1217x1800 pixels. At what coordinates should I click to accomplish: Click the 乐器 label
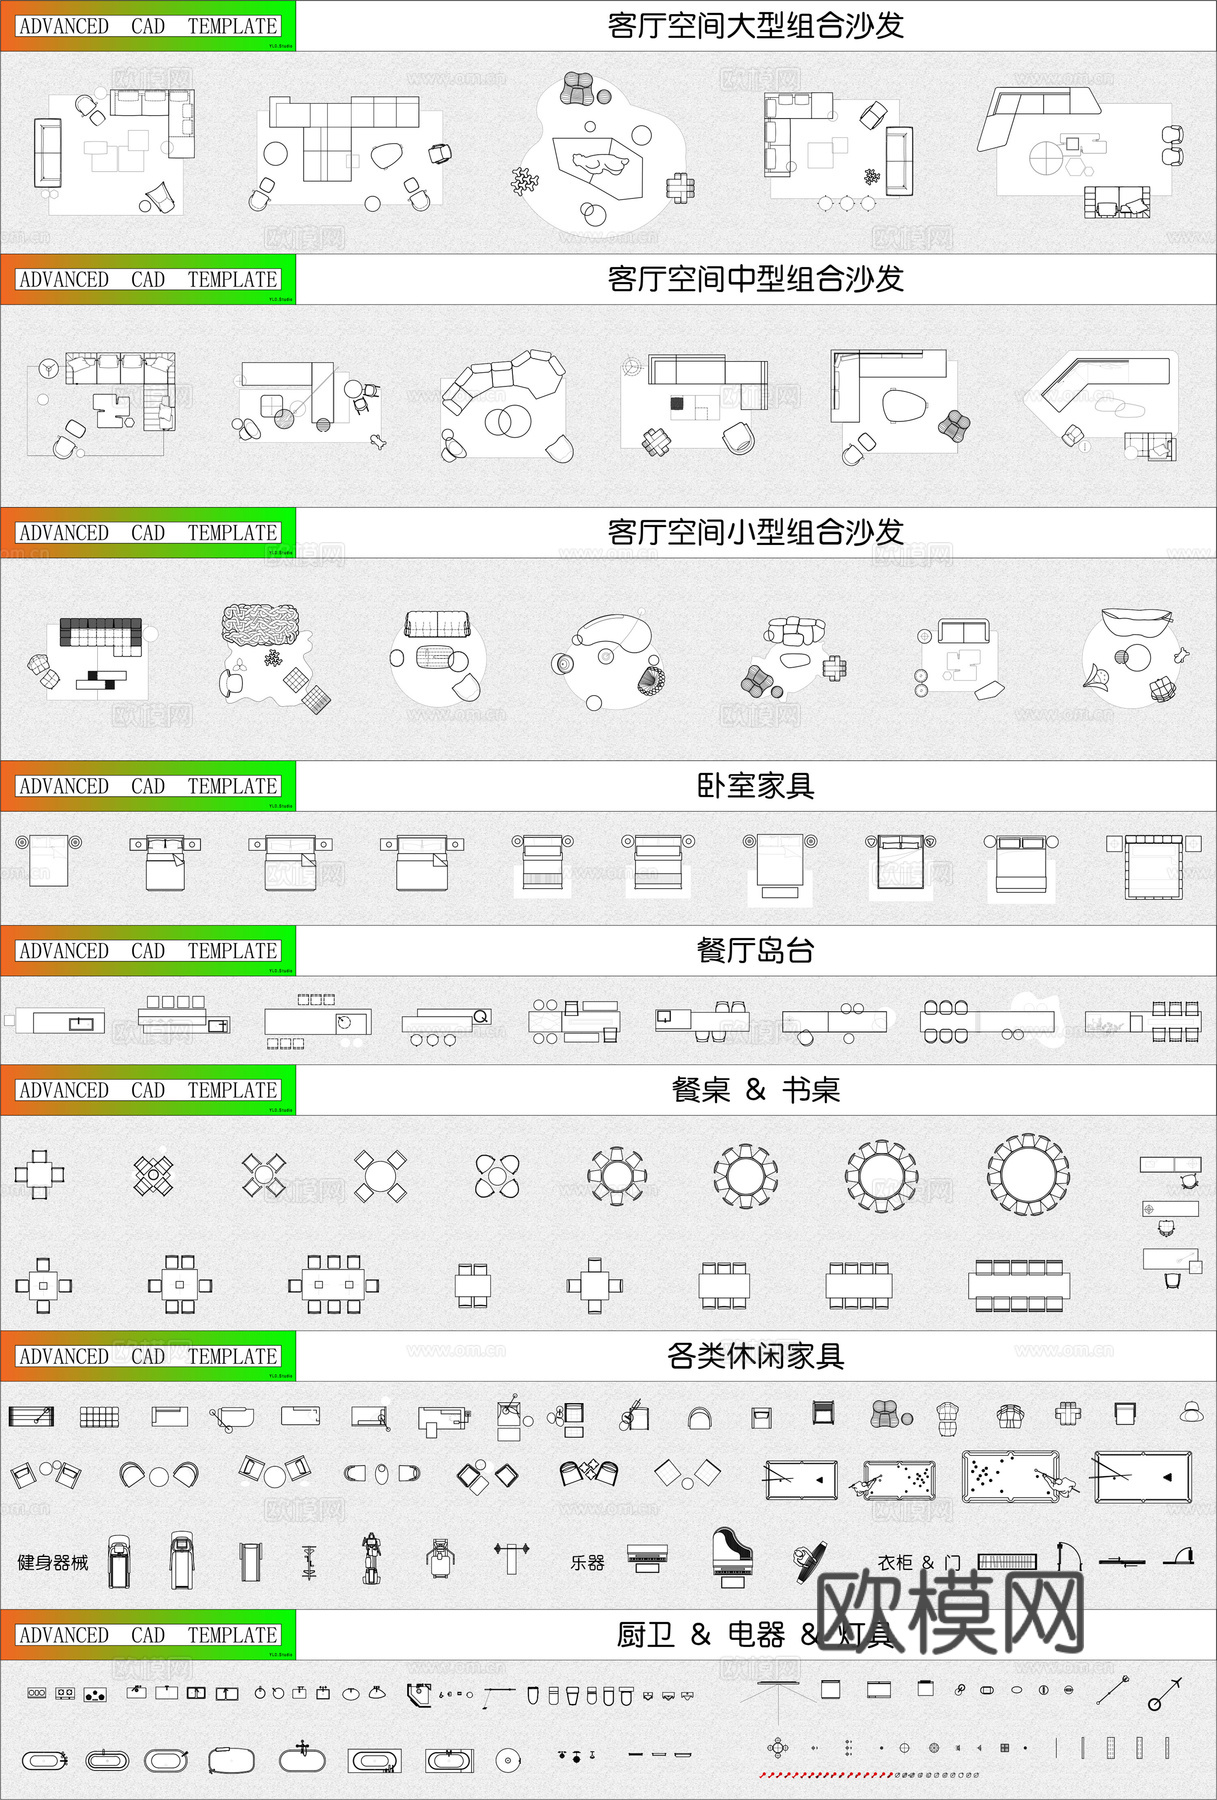[x=587, y=1562]
